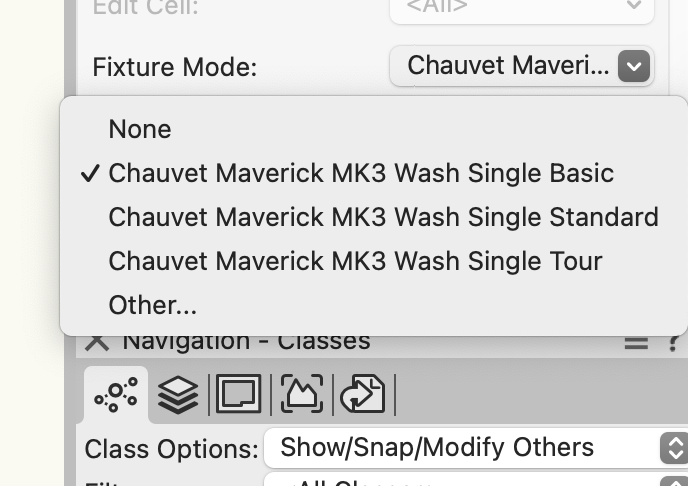Choose Chauvet Maverick MK3 Wash Single Basic
688x486 pixels.
click(x=360, y=173)
